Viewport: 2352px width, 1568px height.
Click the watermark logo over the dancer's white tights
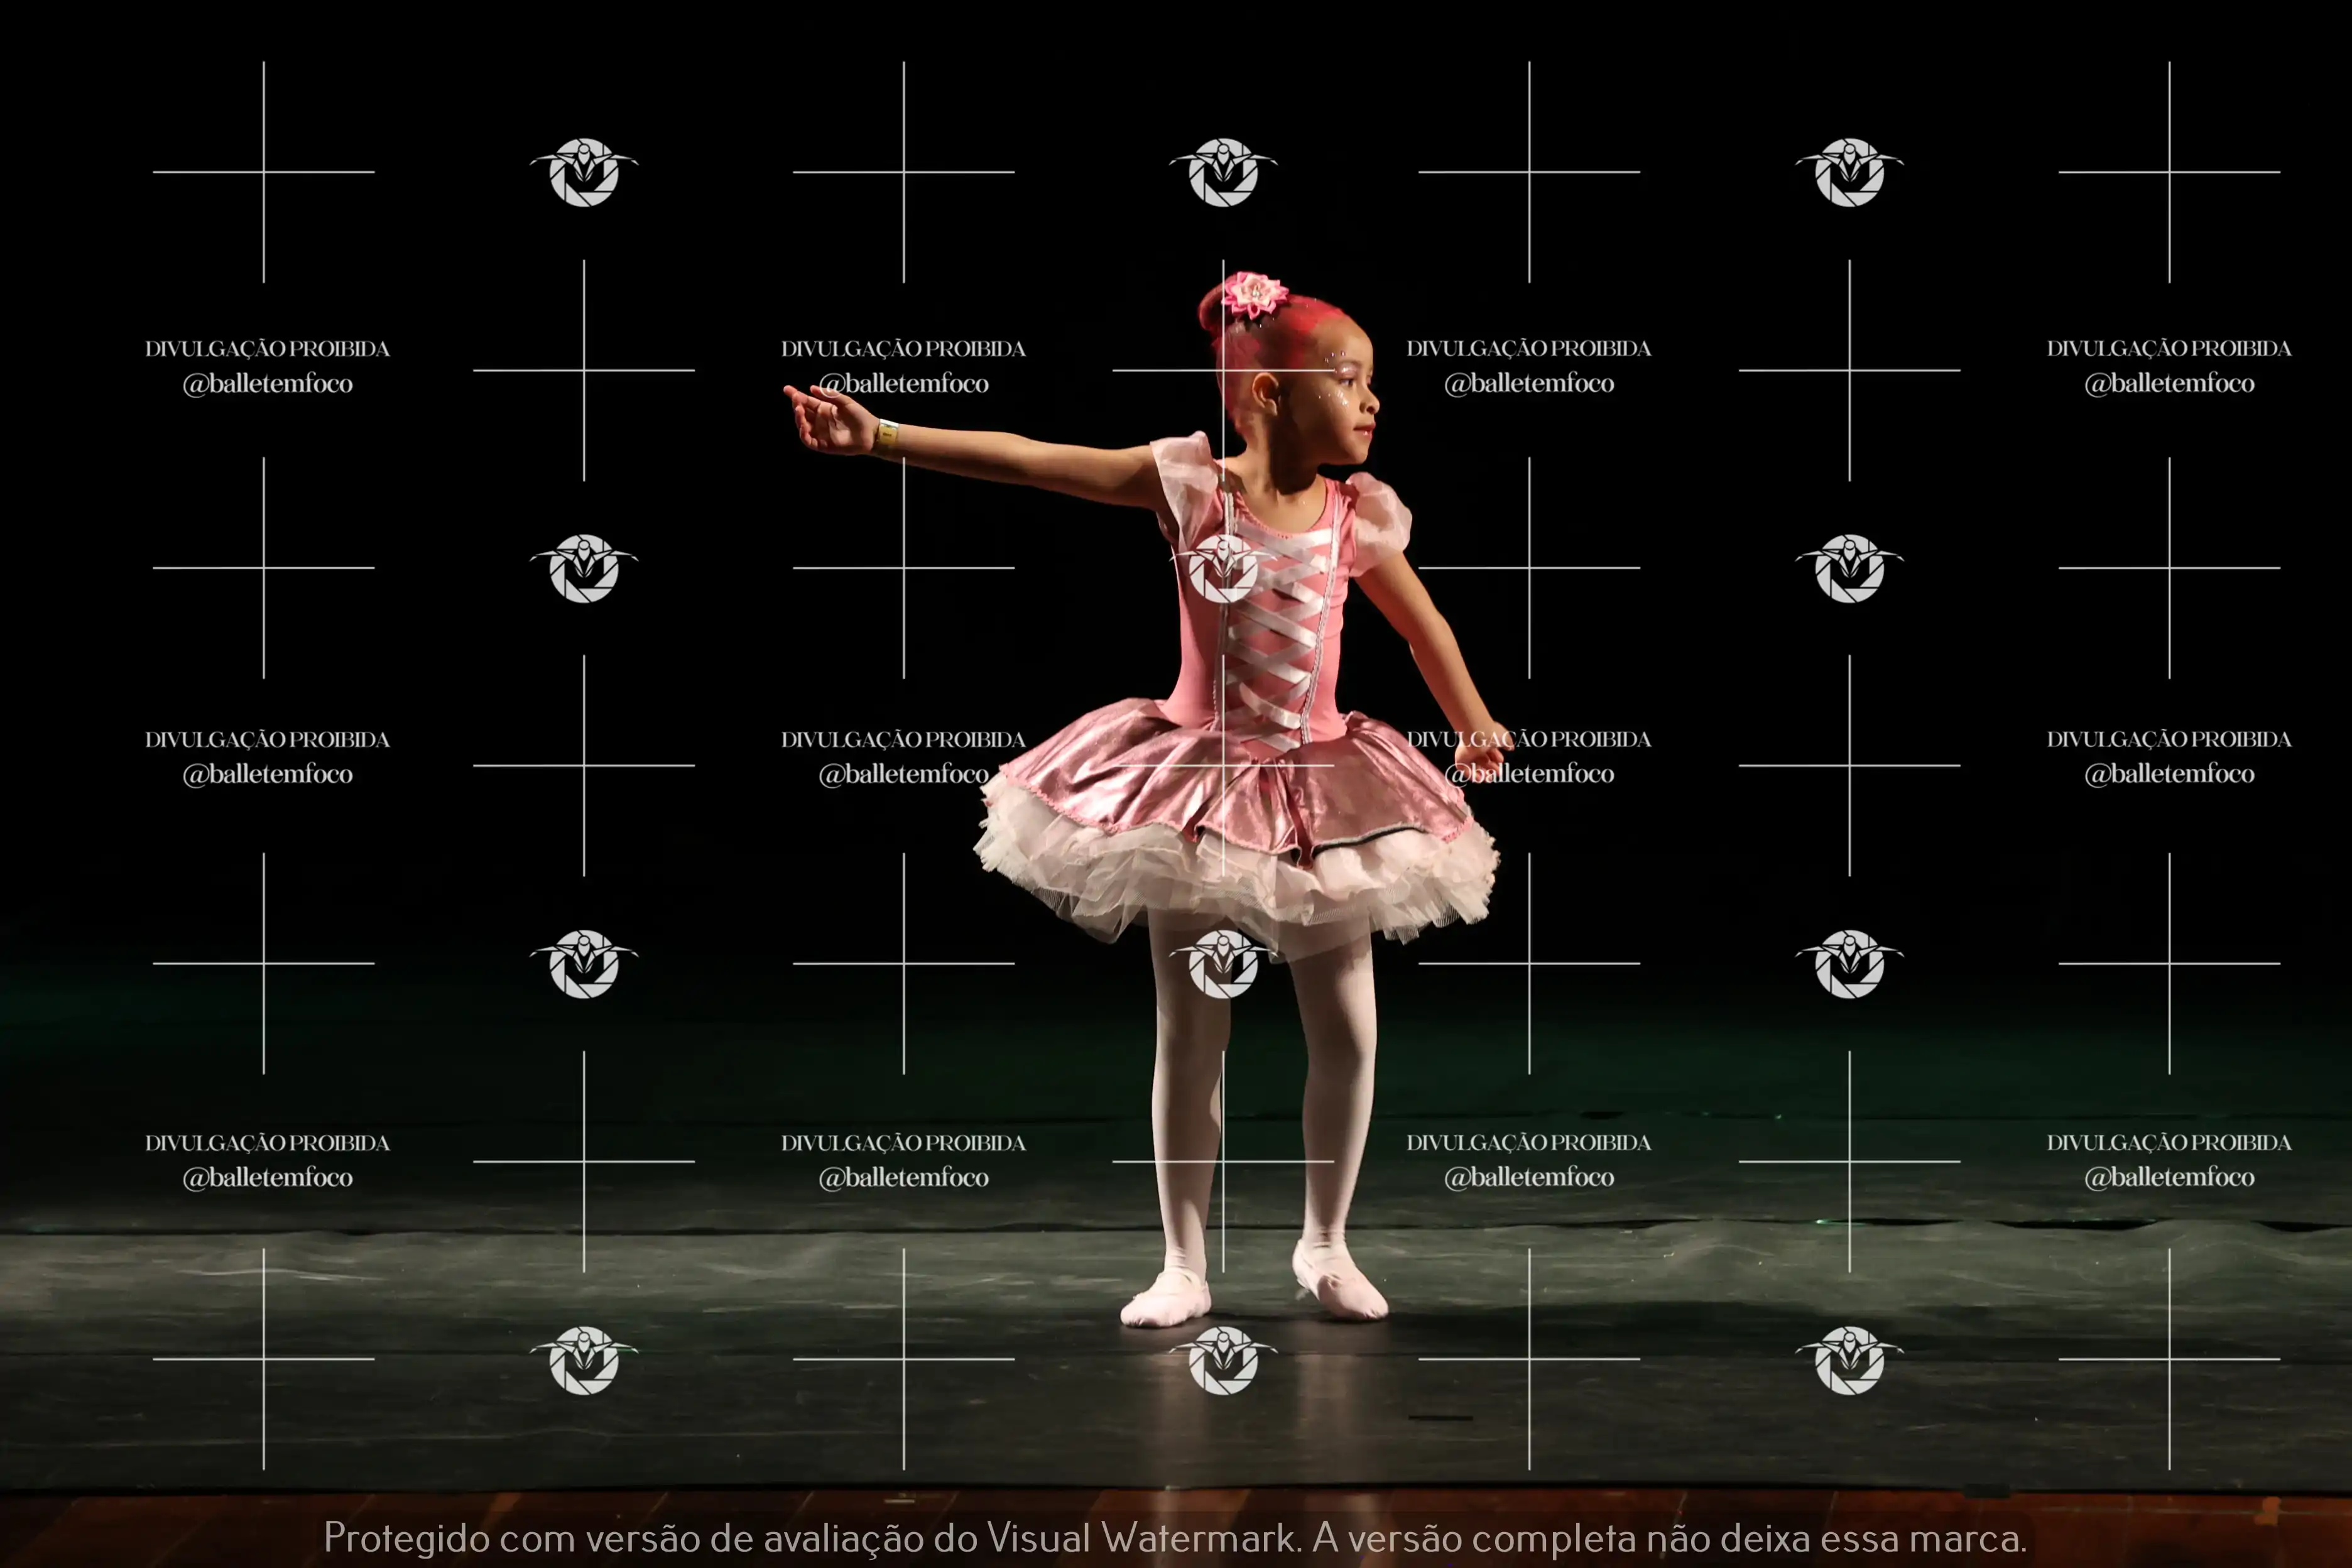(1223, 964)
